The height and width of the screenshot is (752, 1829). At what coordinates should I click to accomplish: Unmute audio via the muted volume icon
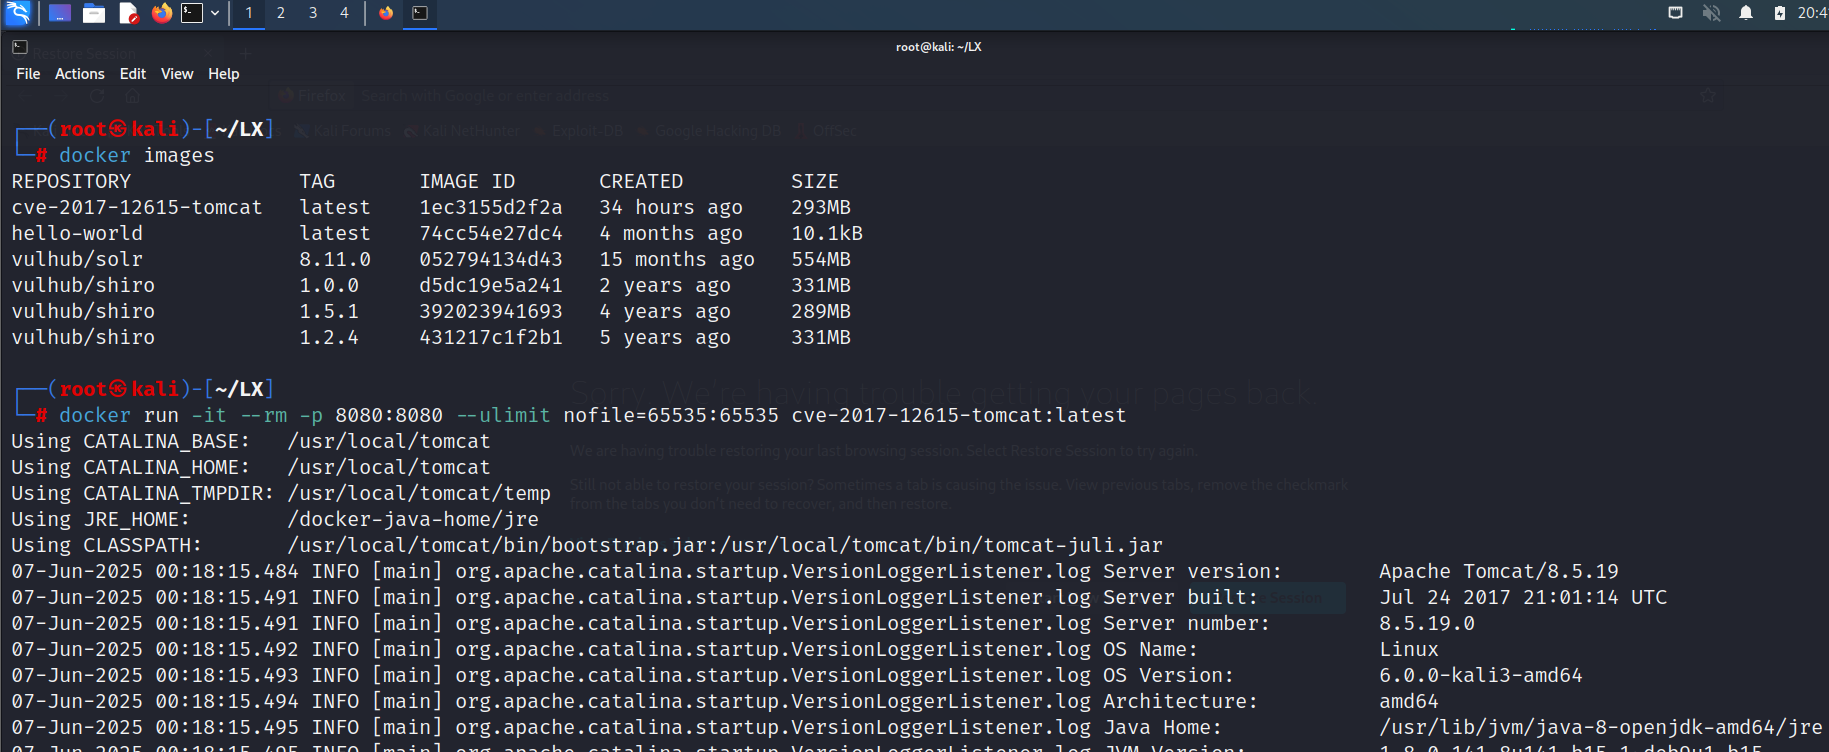(x=1711, y=13)
